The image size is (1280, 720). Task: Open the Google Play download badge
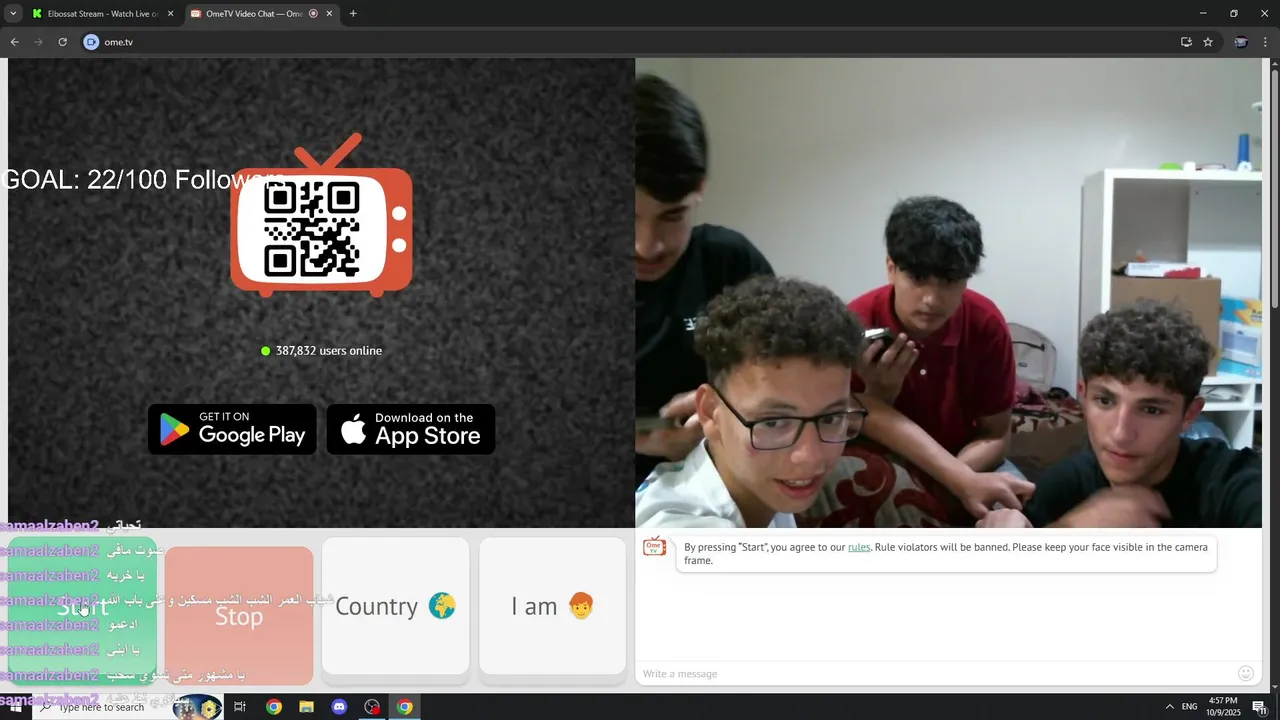232,429
